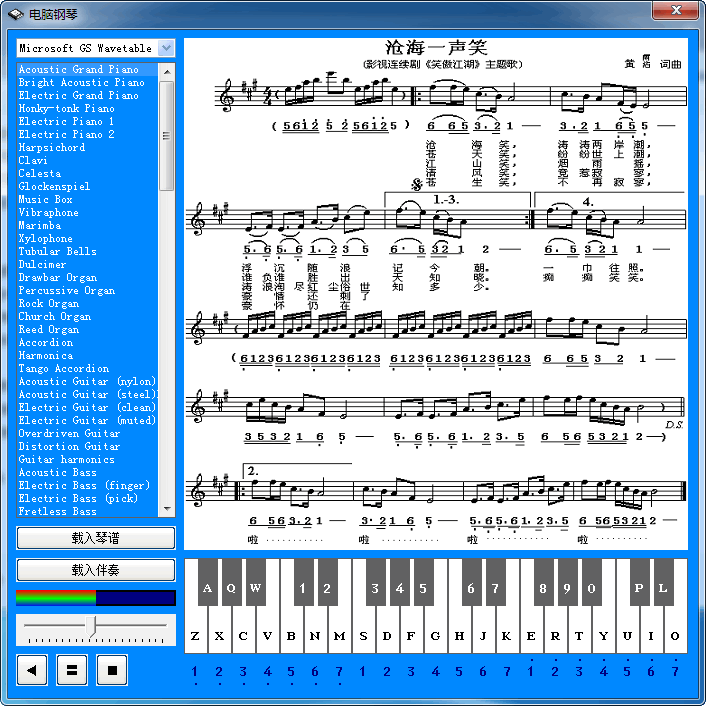Choose Electric Guitar (muted)

(x=88, y=421)
